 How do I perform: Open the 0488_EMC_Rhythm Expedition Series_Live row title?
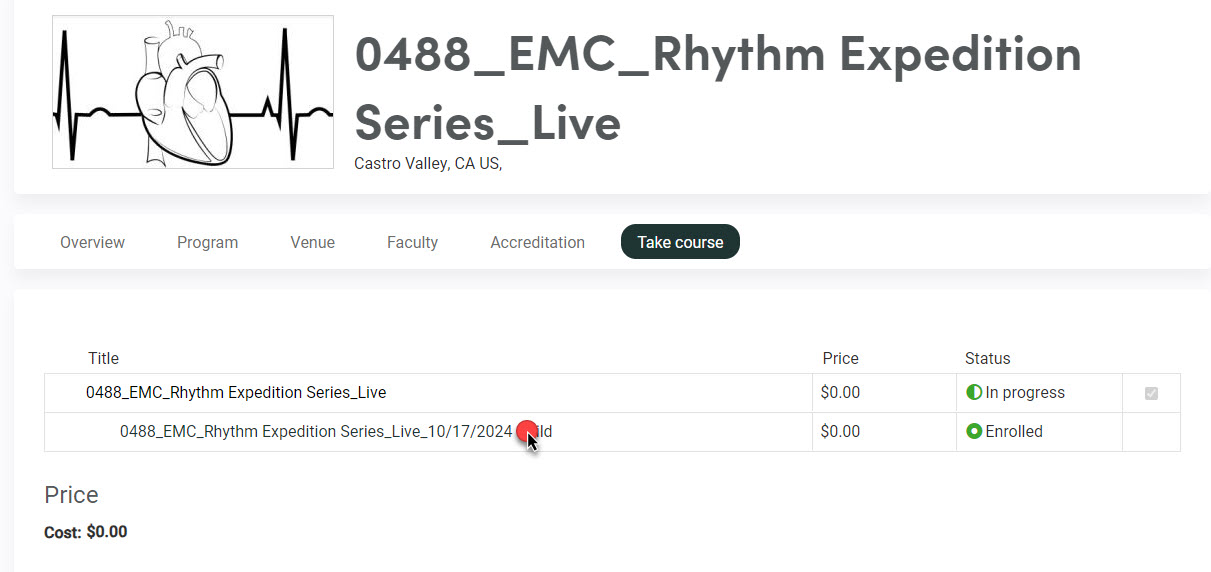pyautogui.click(x=236, y=393)
